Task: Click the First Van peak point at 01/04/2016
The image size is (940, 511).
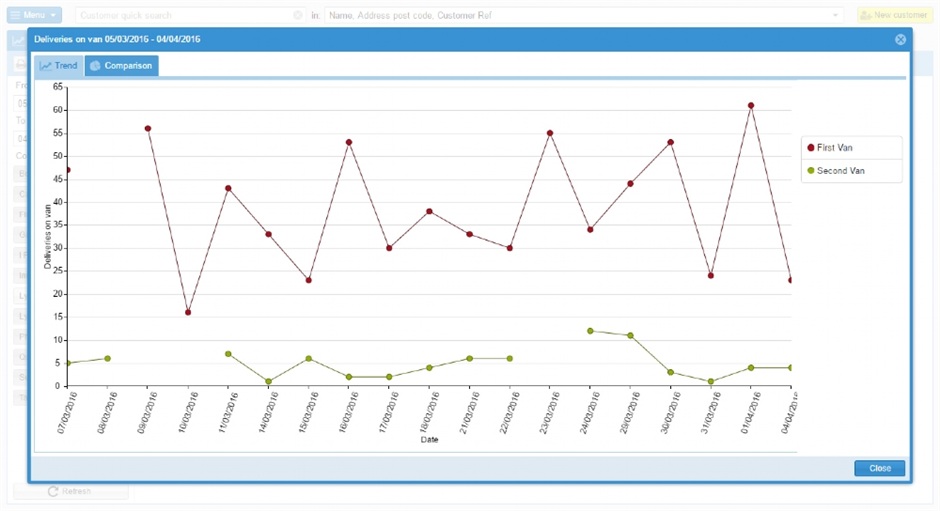Action: [x=750, y=105]
